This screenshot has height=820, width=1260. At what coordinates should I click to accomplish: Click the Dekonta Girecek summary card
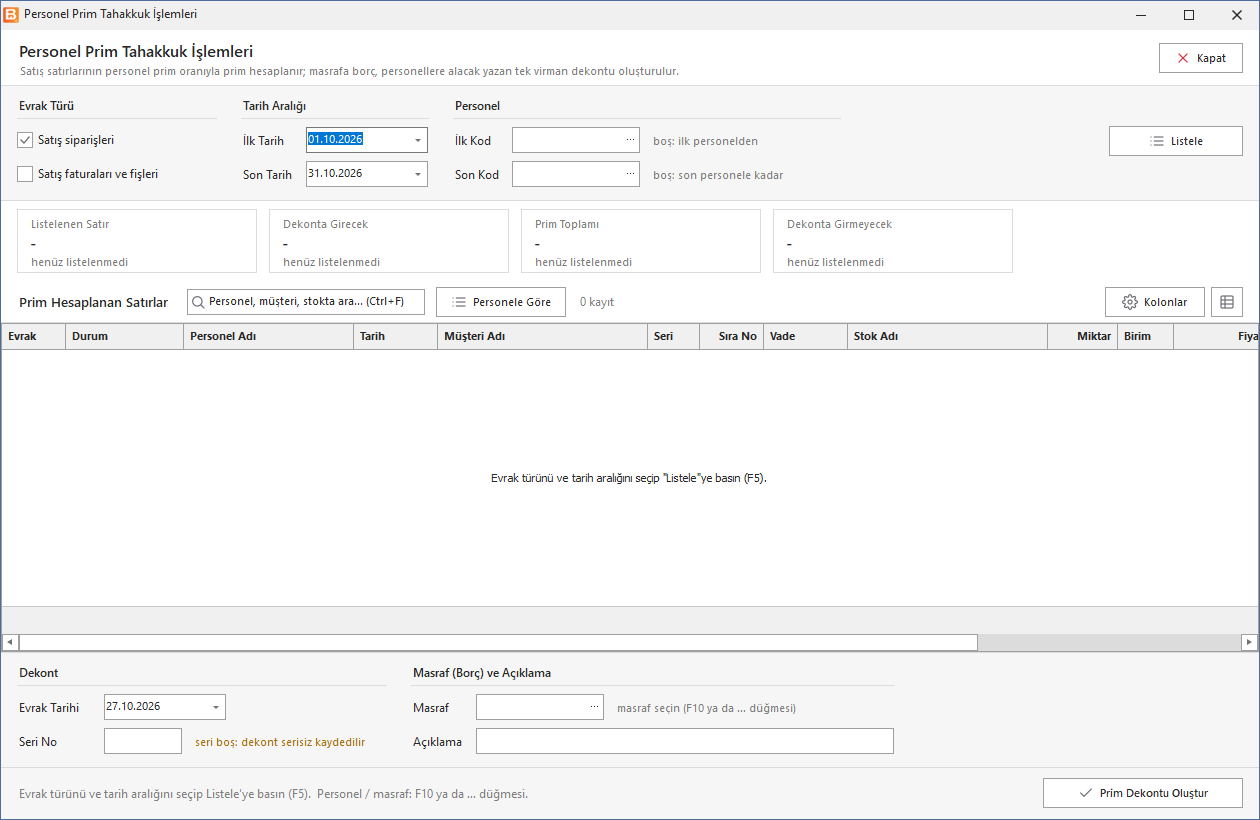(389, 241)
